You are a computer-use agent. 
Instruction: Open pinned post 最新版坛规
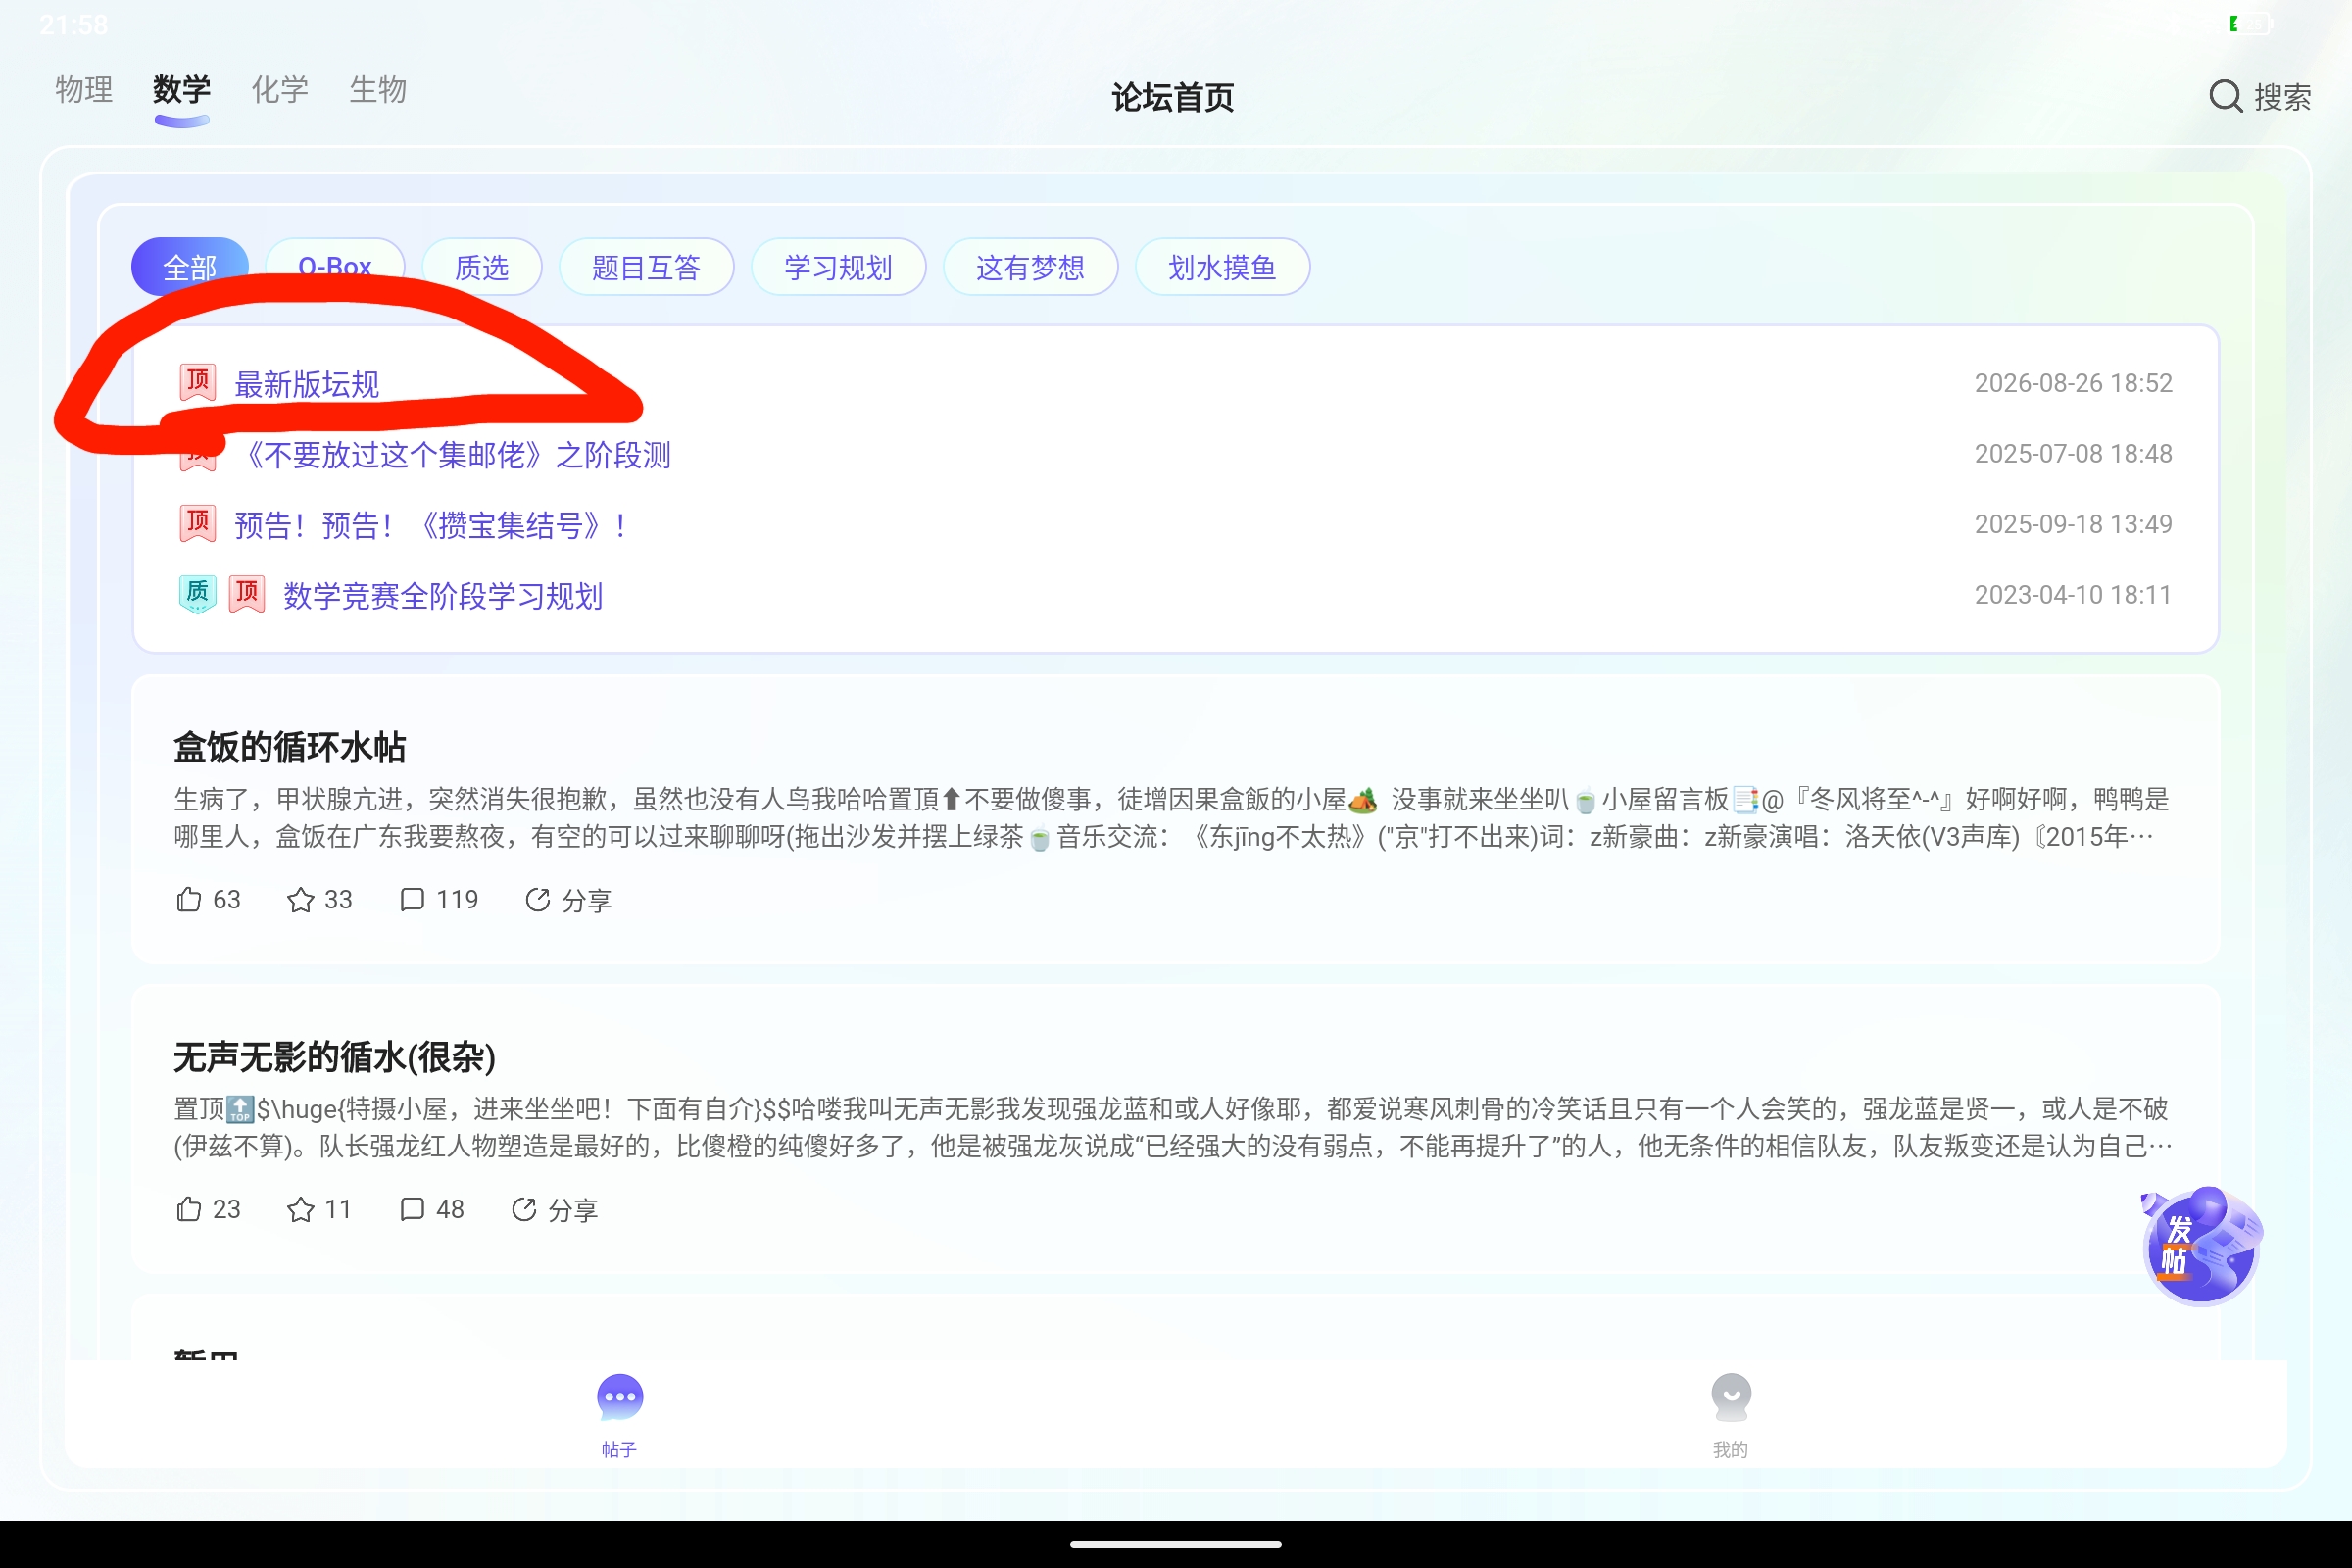click(307, 384)
